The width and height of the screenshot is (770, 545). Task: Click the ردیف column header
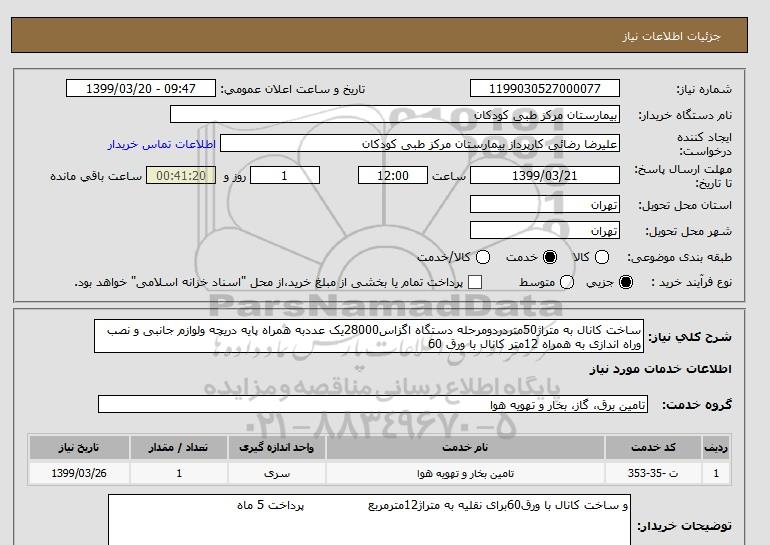716,447
